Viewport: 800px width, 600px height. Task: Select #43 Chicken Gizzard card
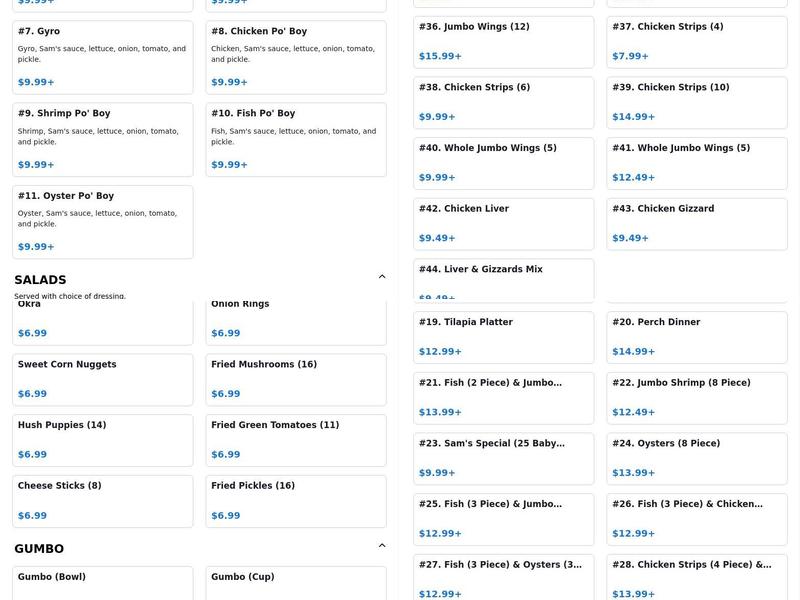696,223
